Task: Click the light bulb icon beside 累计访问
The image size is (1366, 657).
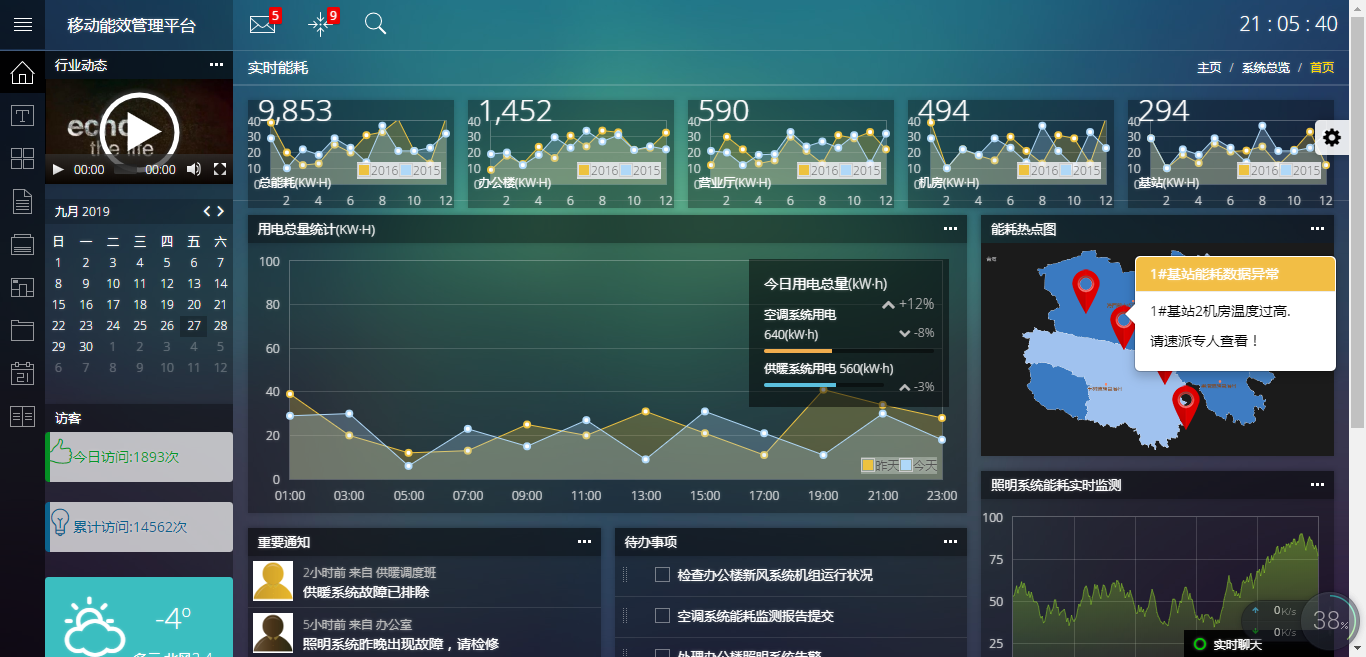Action: (x=60, y=523)
